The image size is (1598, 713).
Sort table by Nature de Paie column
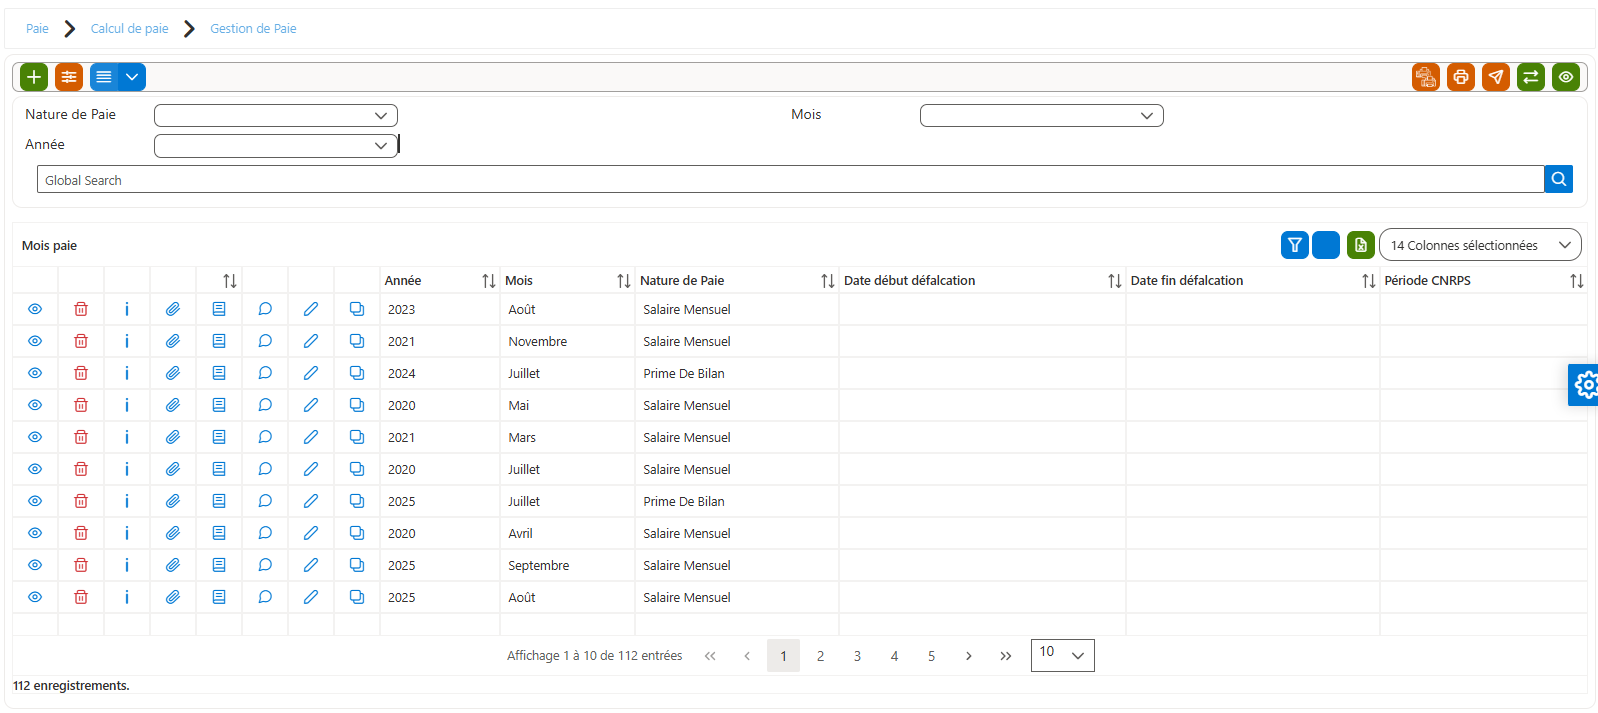(x=737, y=281)
